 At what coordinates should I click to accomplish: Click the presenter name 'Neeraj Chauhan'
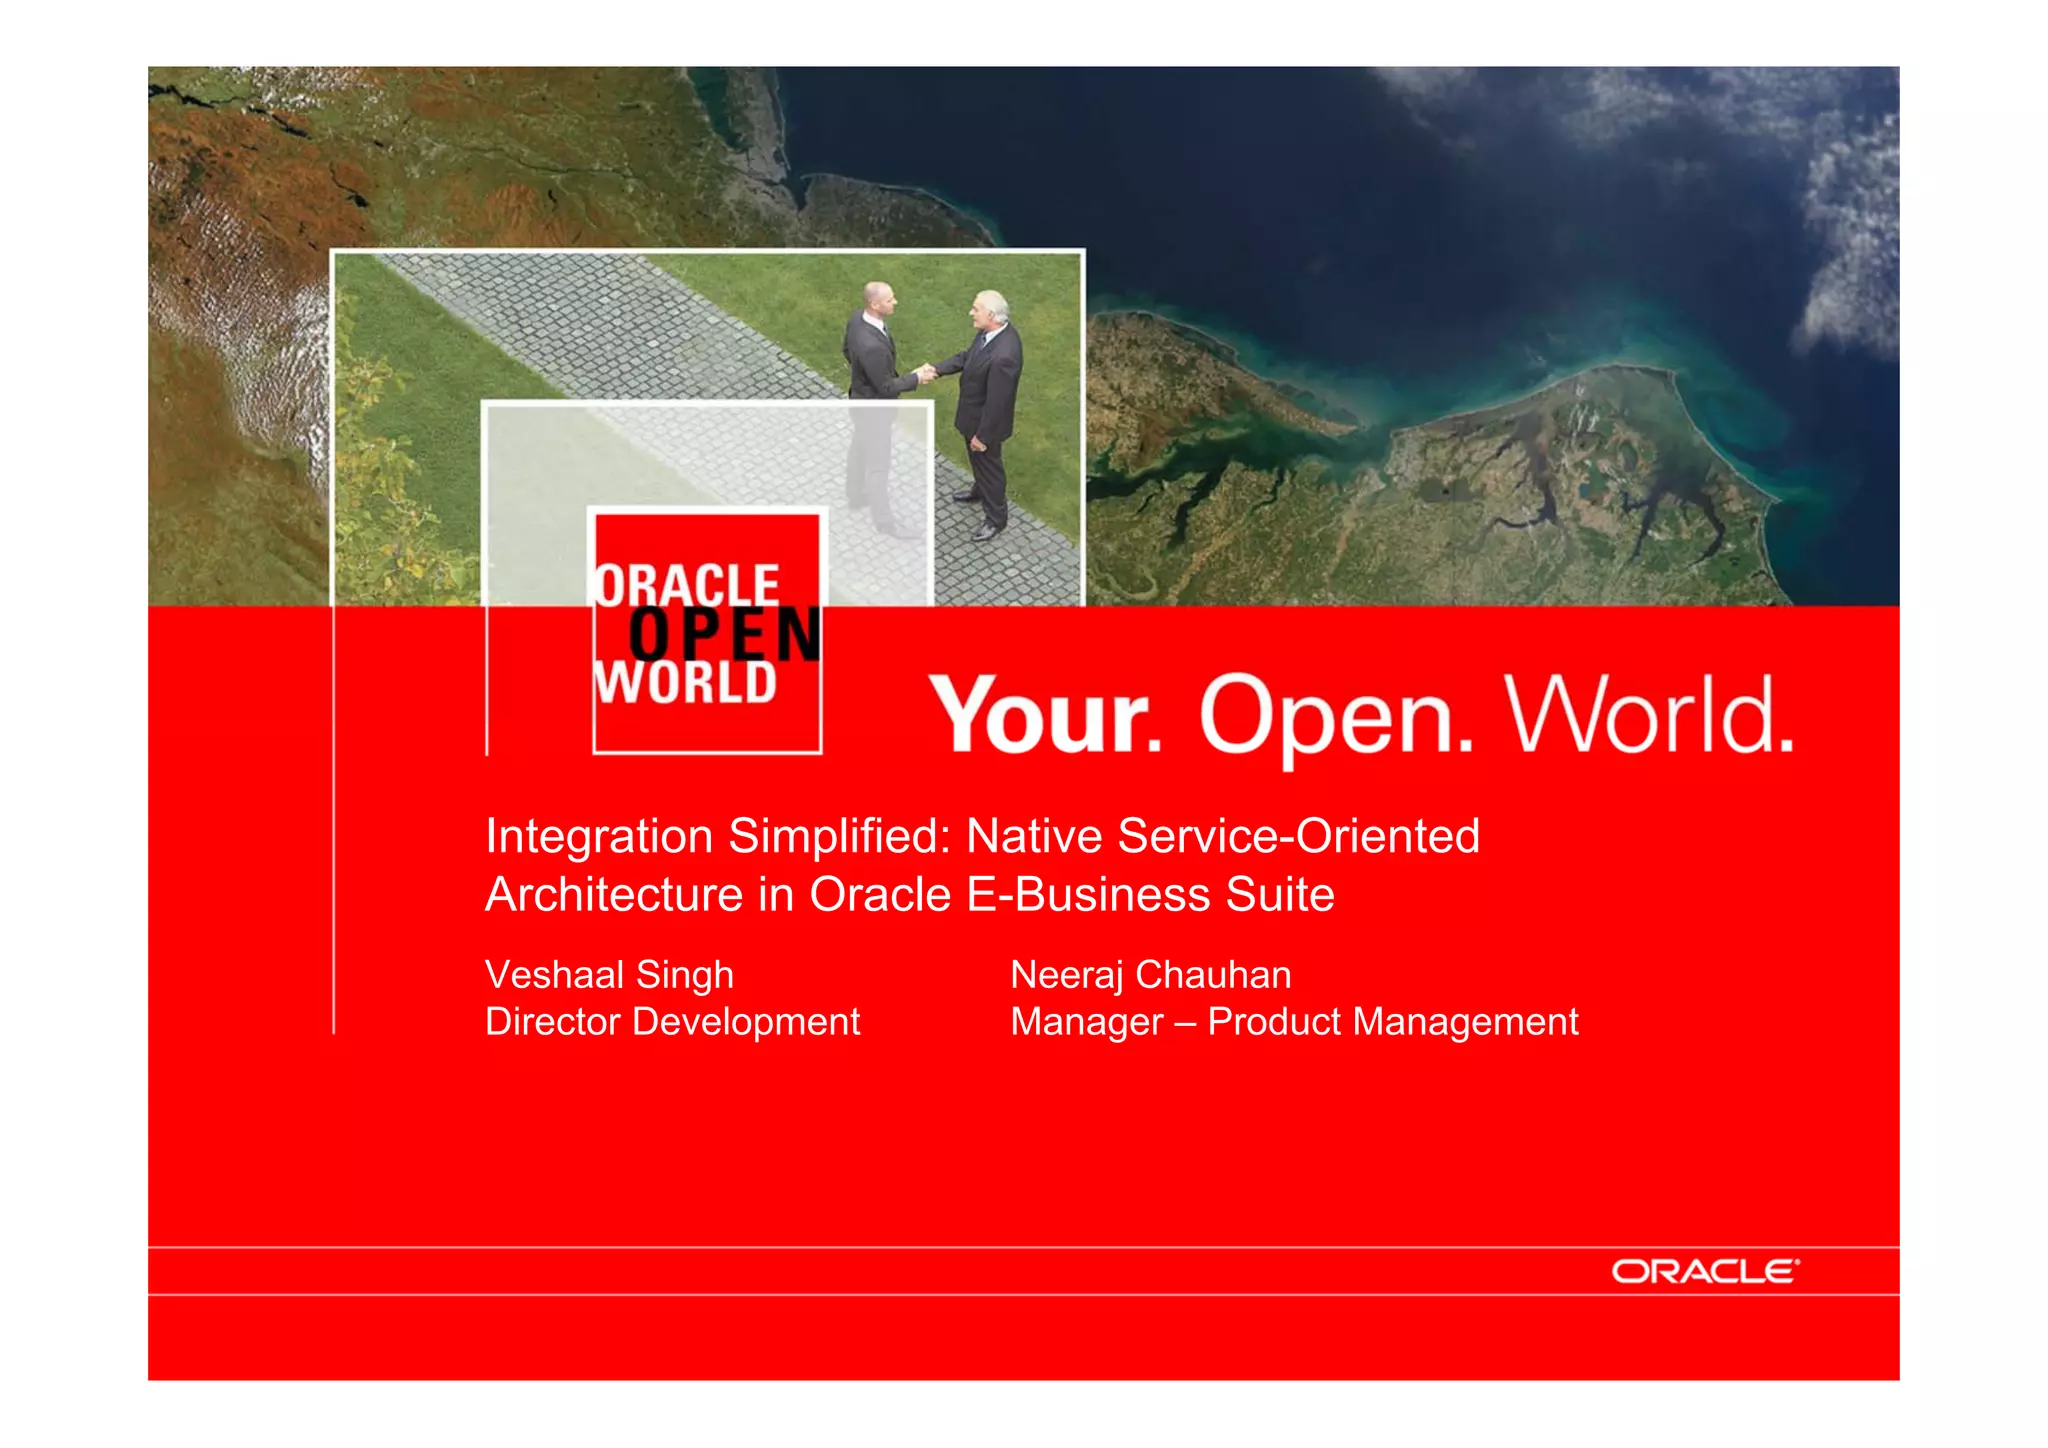[x=1151, y=975]
